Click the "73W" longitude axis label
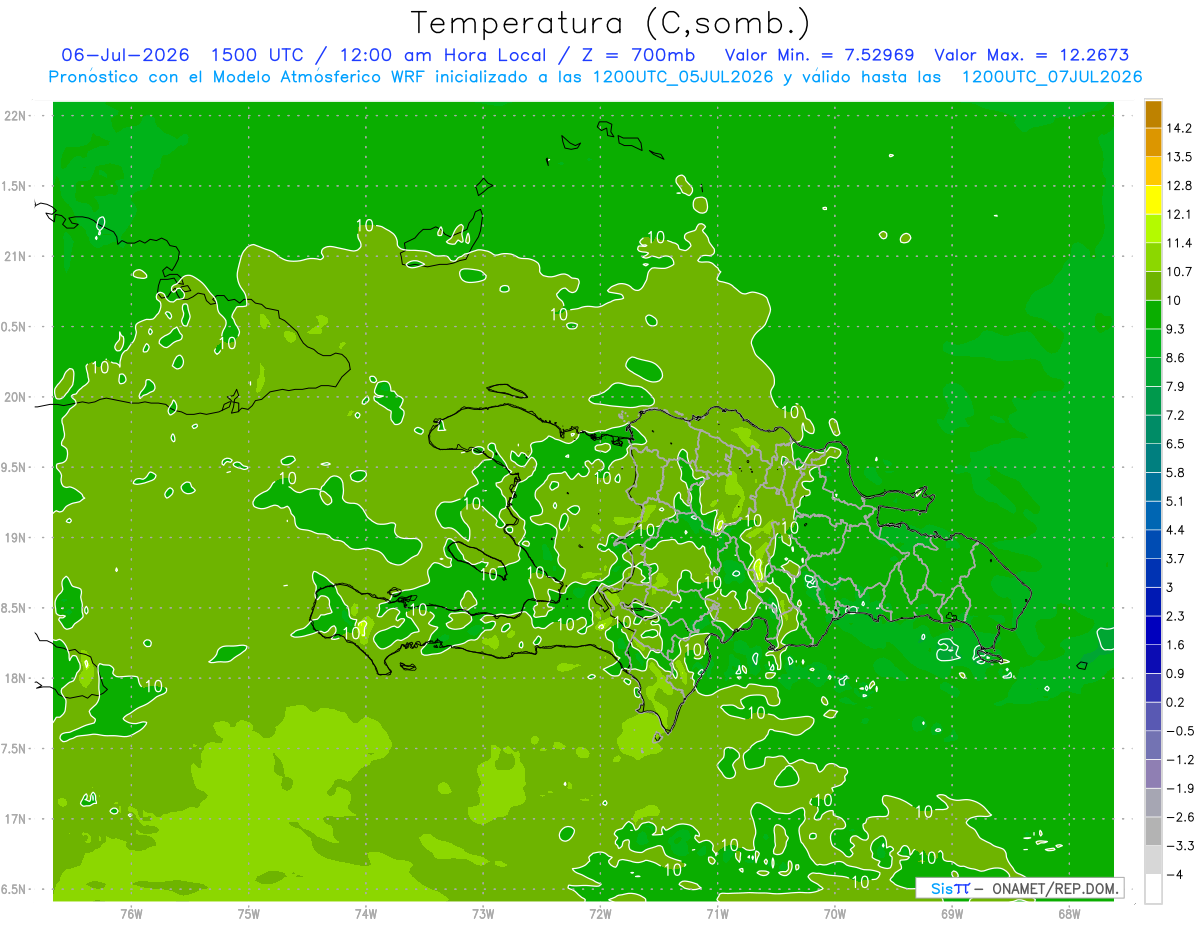1200x927 pixels. point(483,913)
